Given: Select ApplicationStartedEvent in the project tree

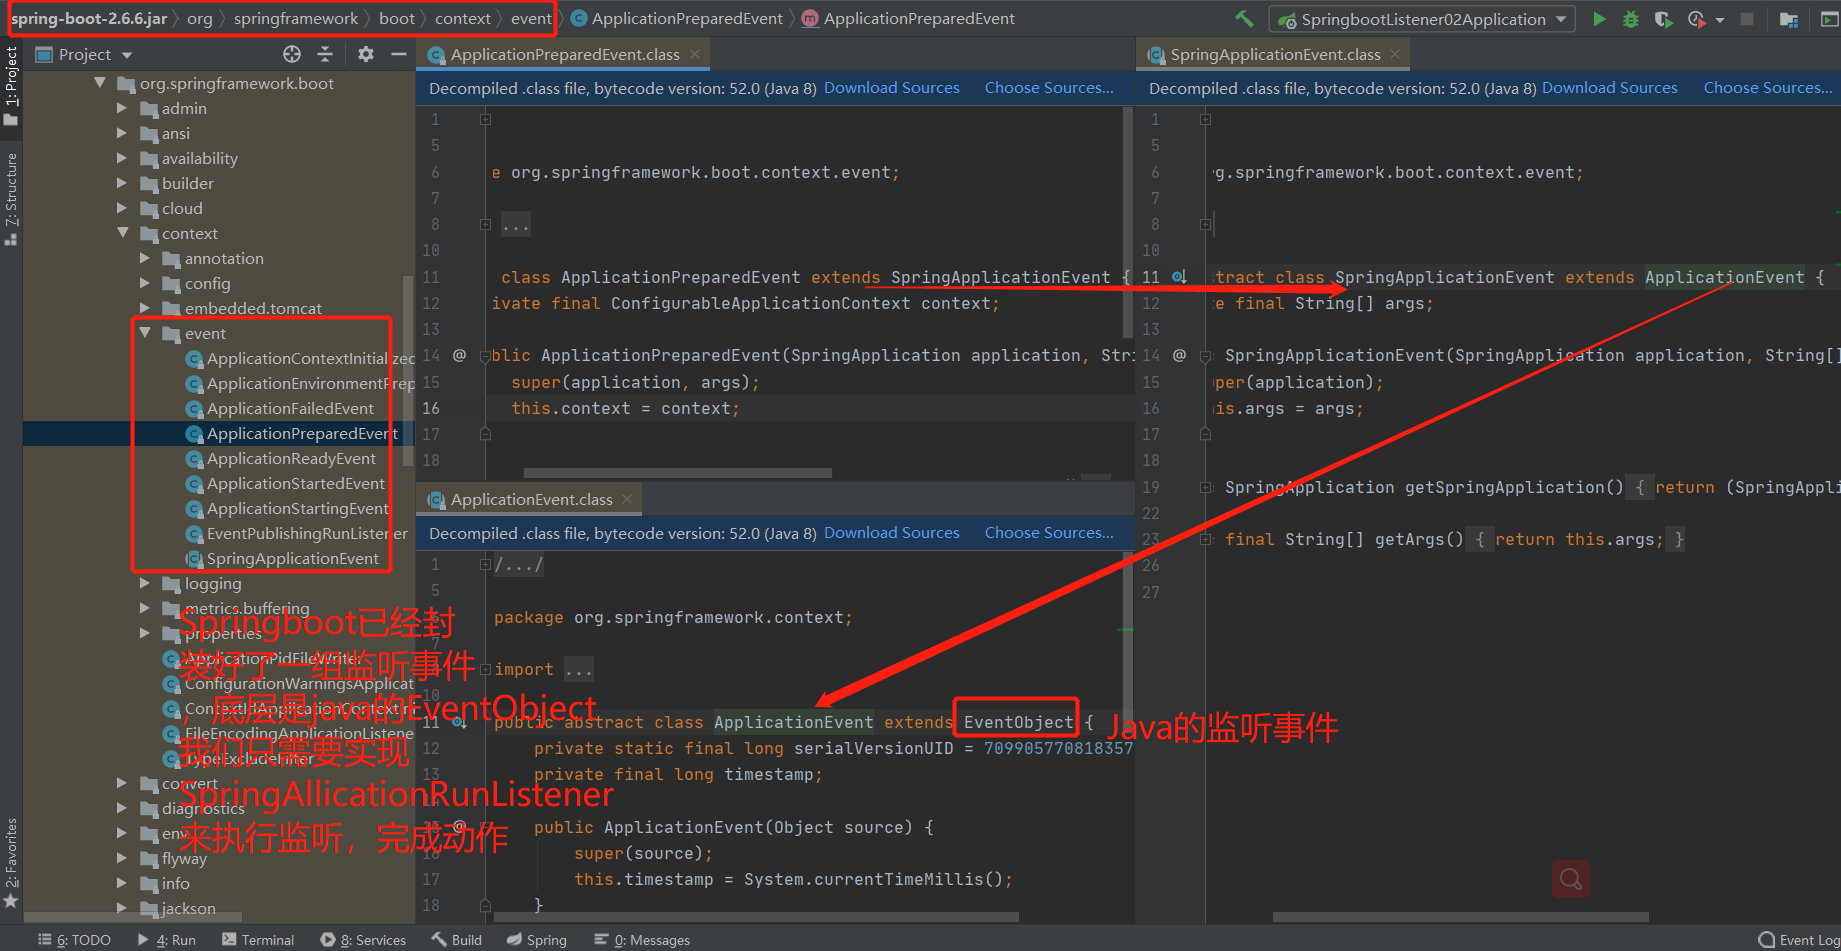Looking at the screenshot, I should [x=295, y=484].
